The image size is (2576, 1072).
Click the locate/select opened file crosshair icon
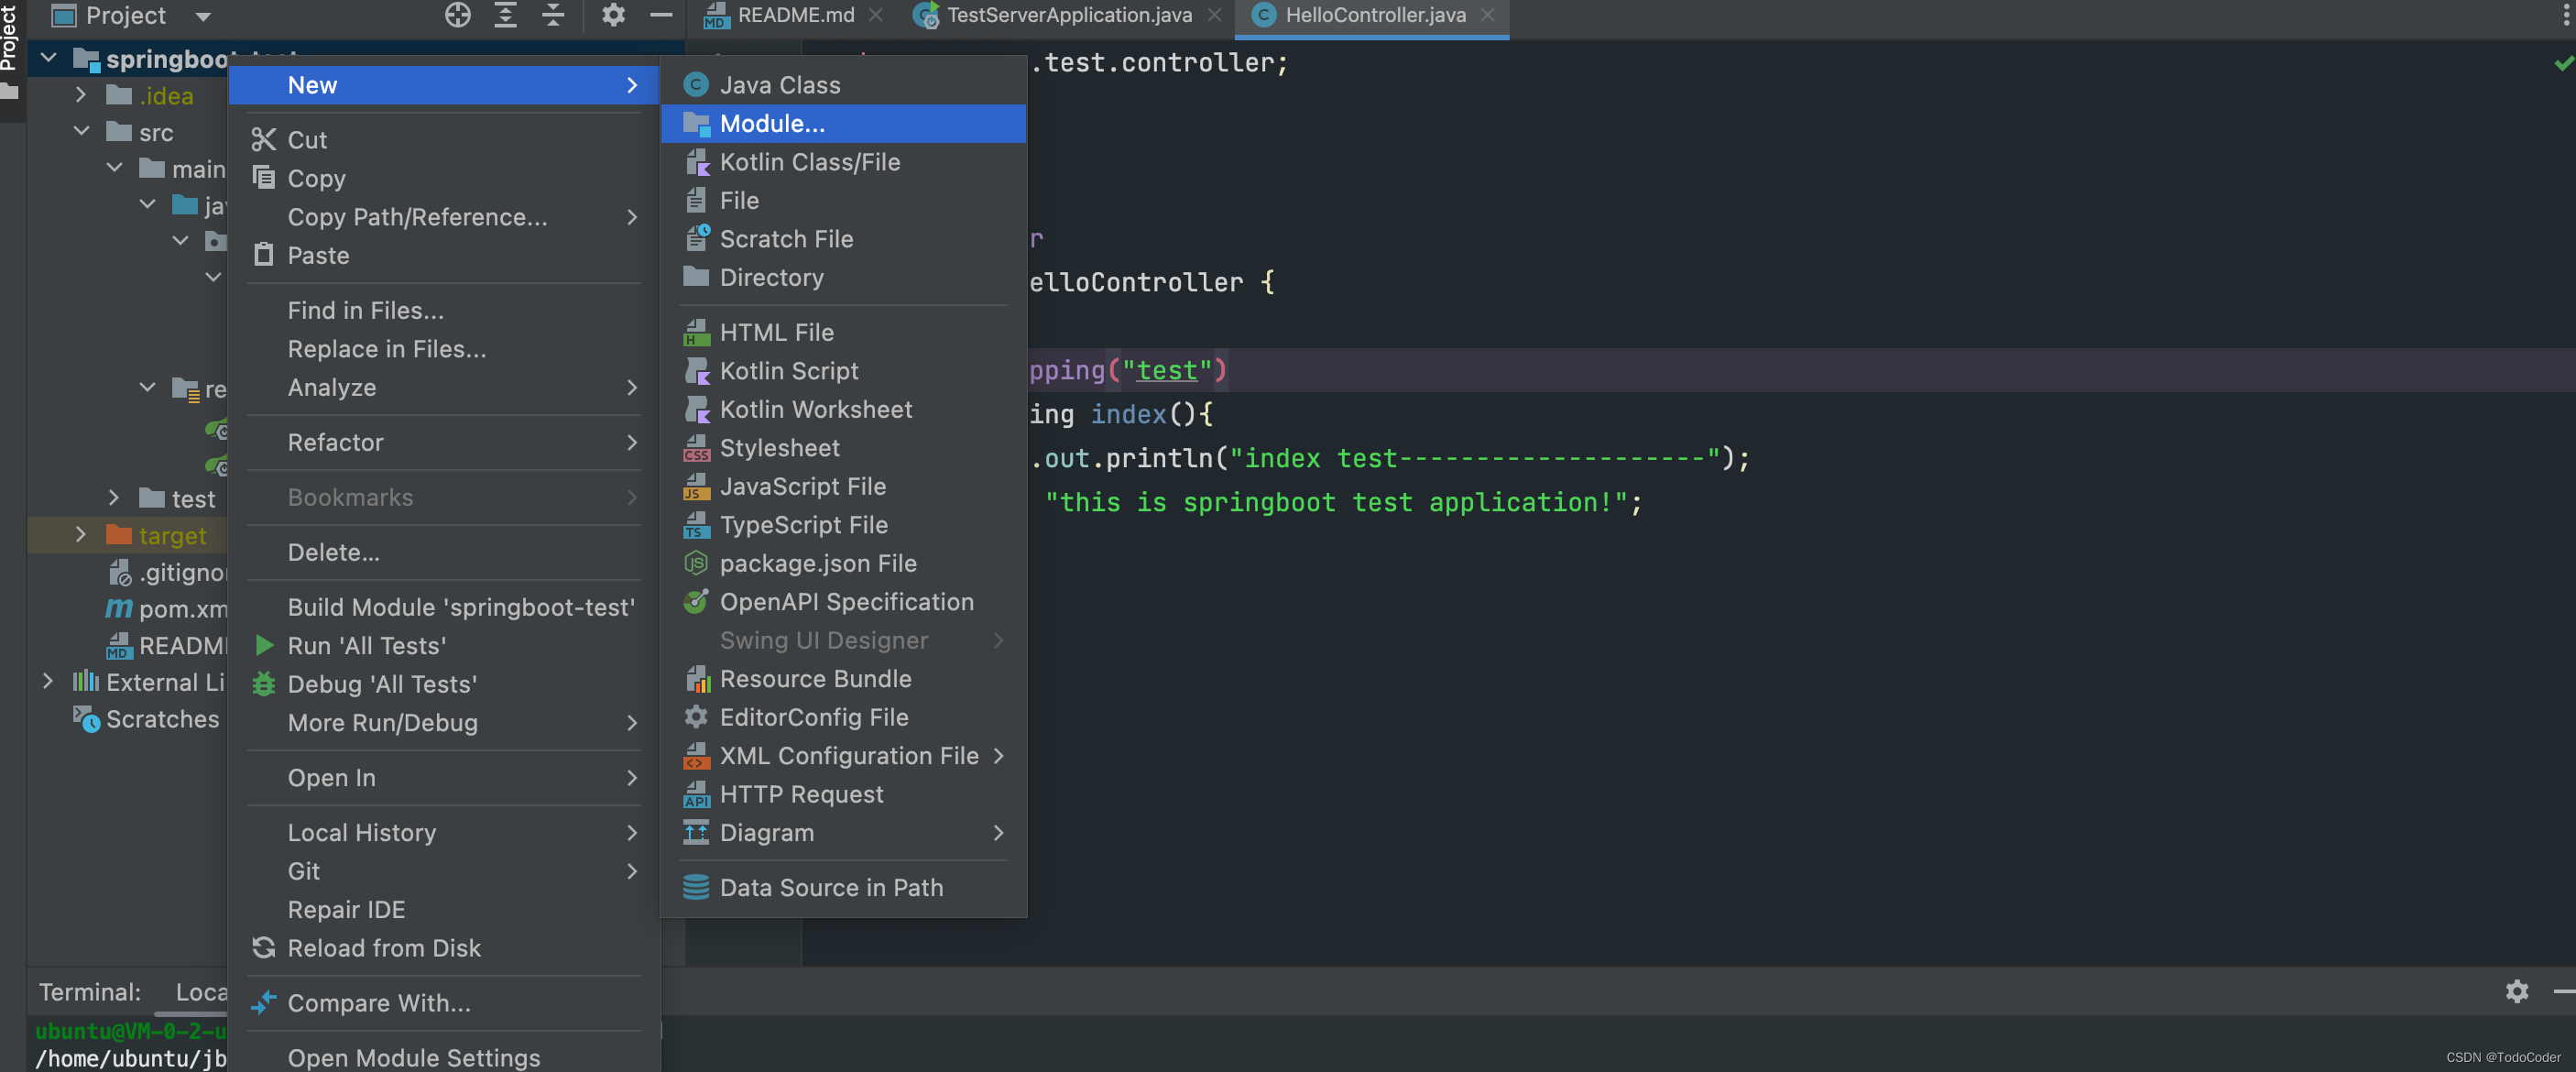click(x=457, y=15)
